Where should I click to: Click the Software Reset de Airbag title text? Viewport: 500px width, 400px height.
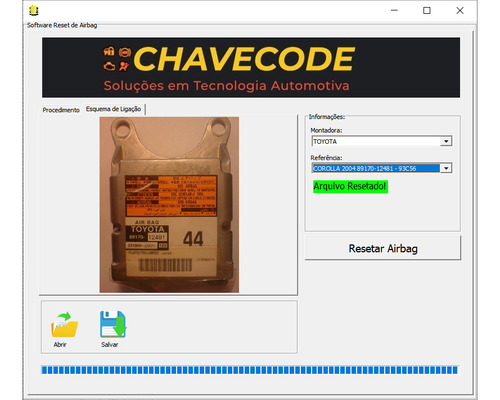point(62,25)
